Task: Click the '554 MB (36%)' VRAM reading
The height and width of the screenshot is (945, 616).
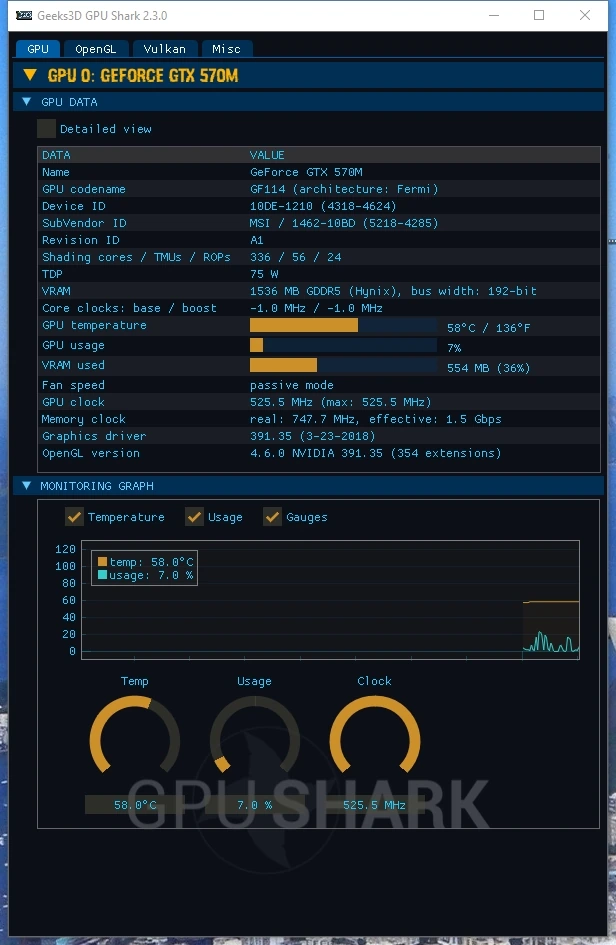Action: click(x=488, y=368)
